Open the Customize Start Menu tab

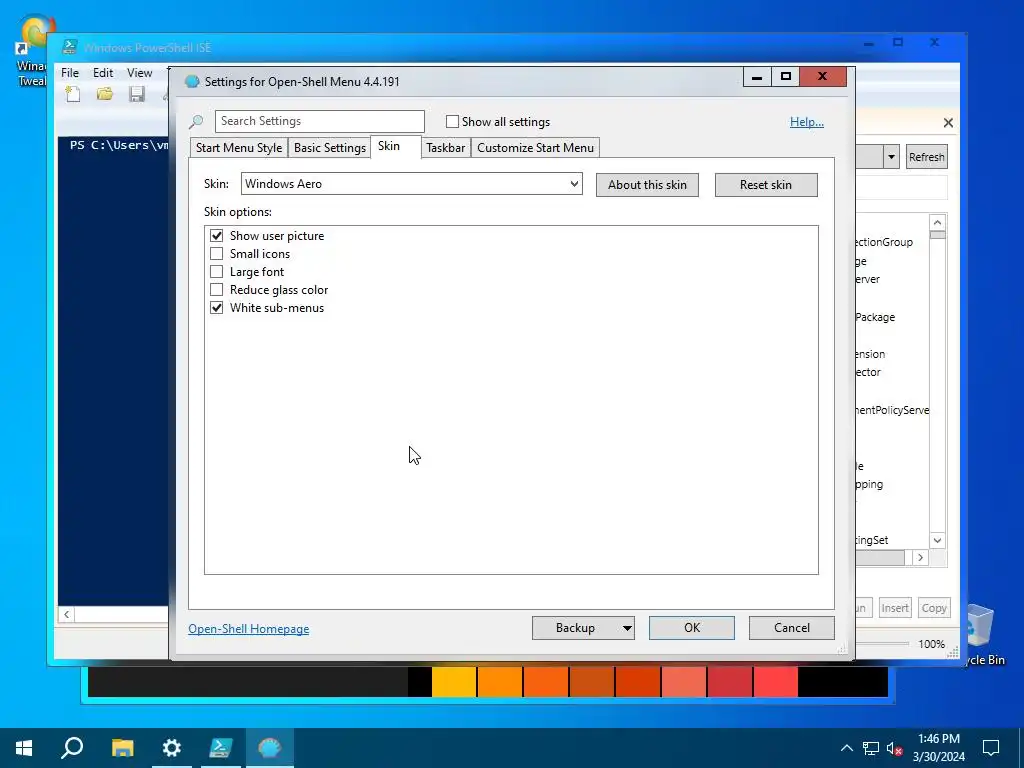click(x=536, y=148)
